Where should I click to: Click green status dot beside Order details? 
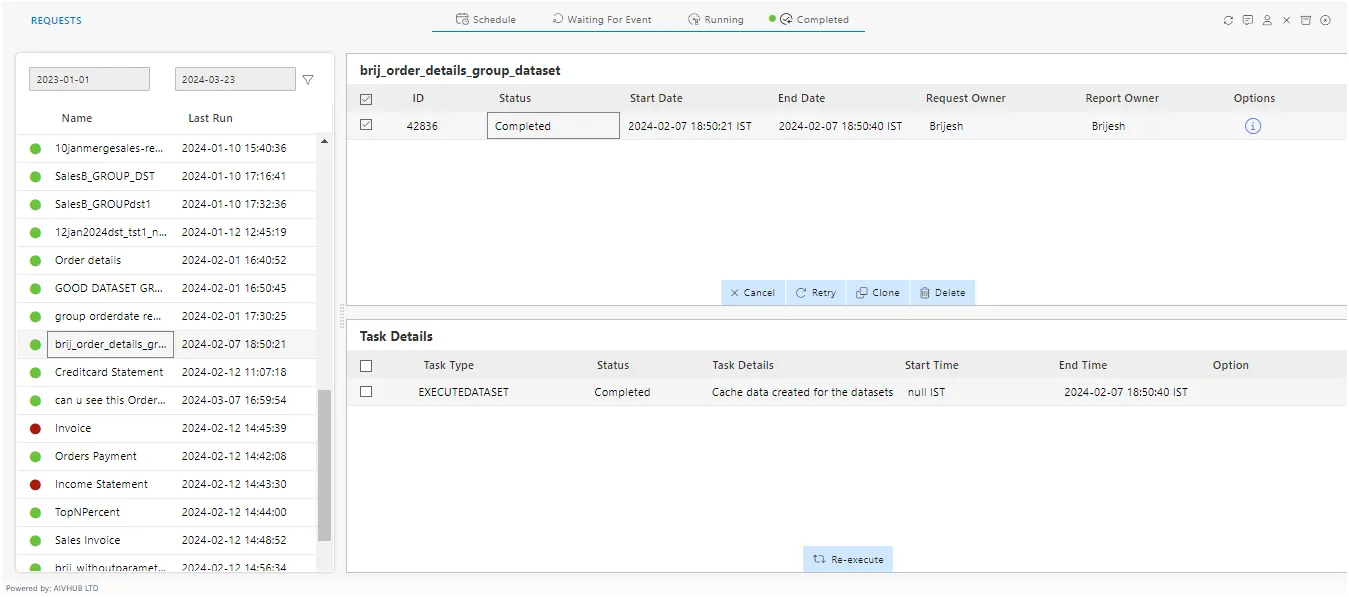(35, 261)
